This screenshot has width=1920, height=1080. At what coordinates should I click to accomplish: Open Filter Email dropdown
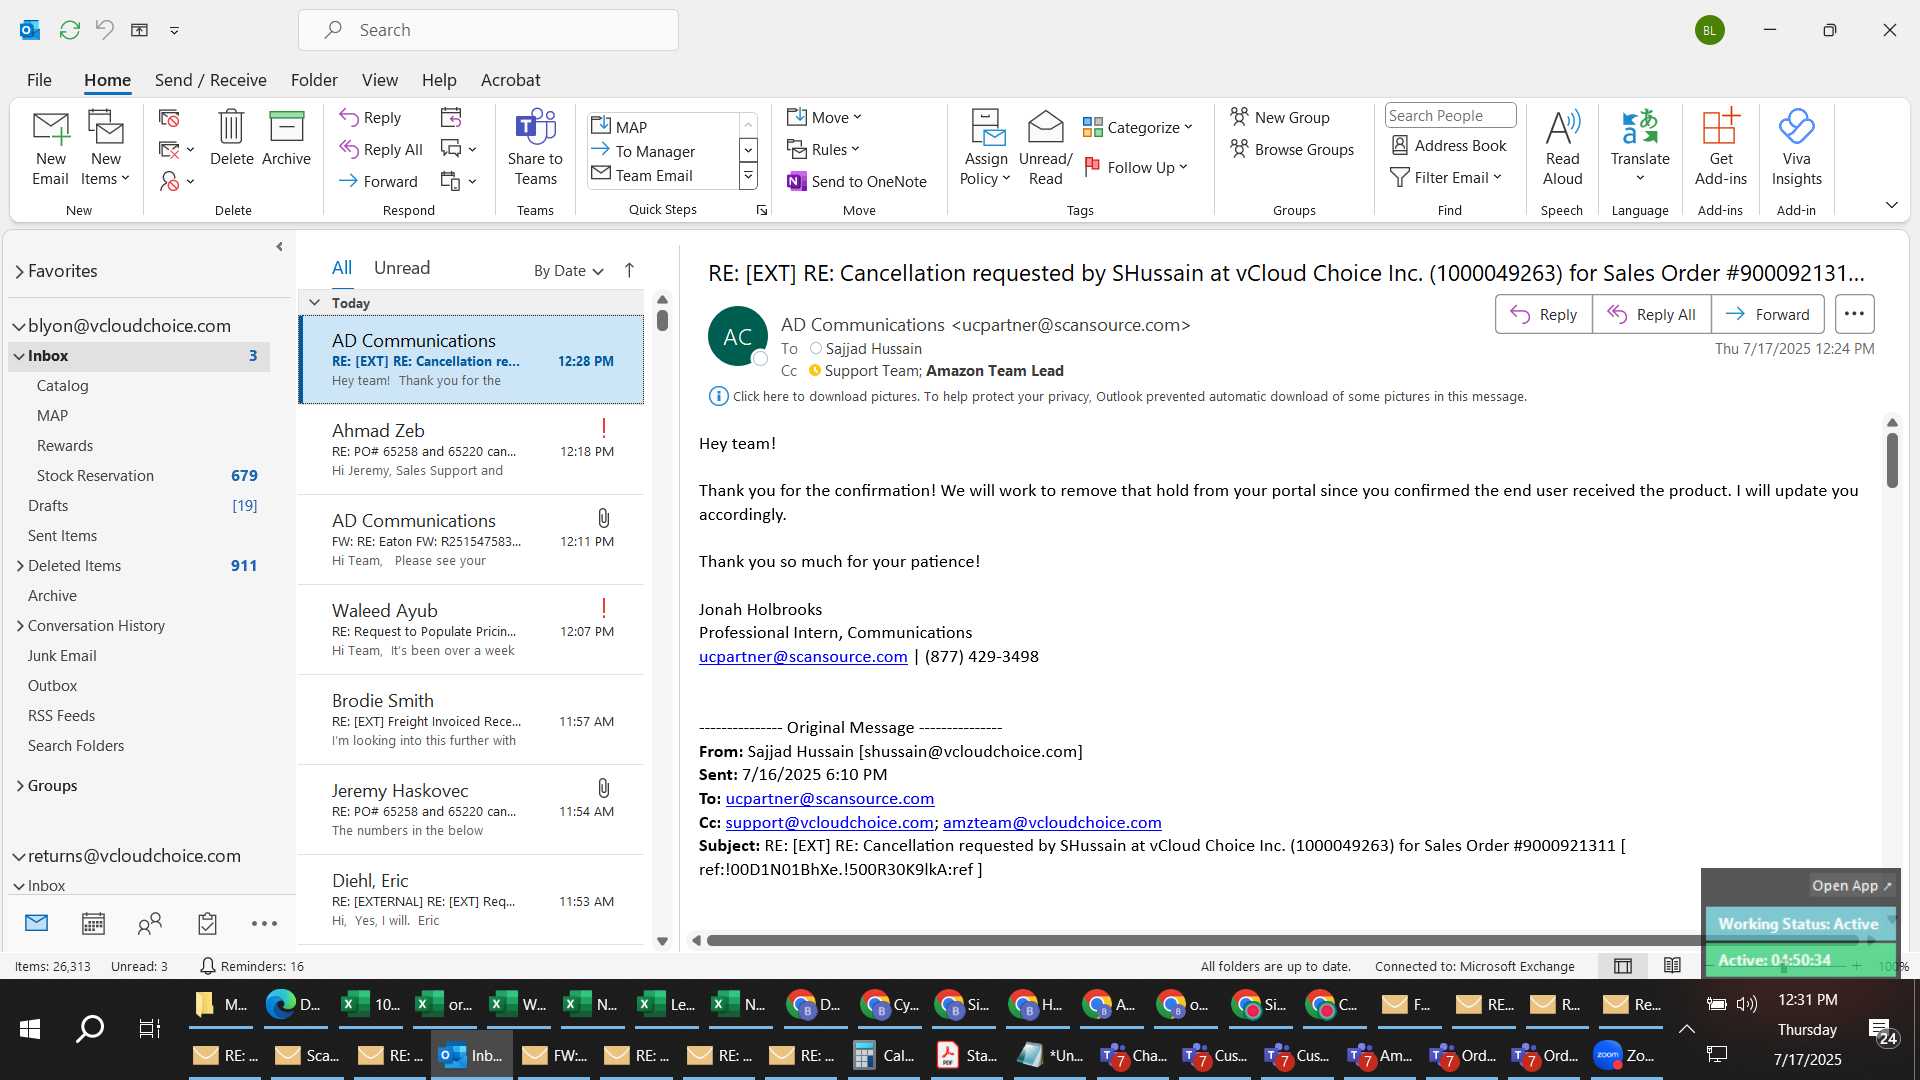(x=1446, y=177)
